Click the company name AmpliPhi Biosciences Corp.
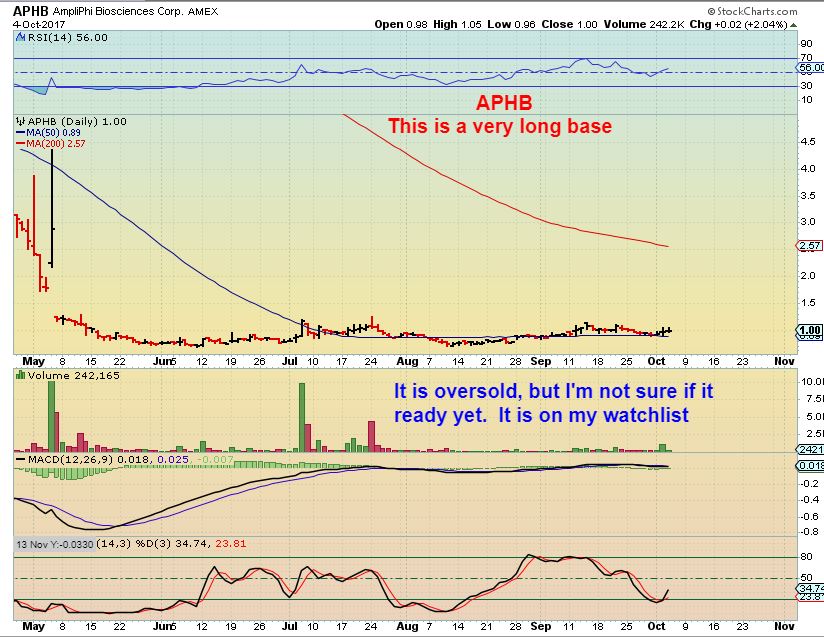 (118, 11)
